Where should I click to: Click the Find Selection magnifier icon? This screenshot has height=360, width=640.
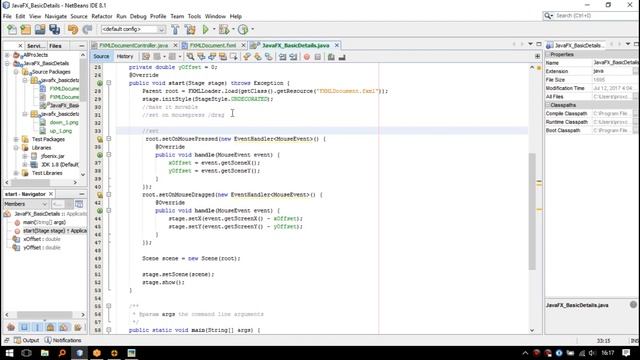click(x=190, y=57)
